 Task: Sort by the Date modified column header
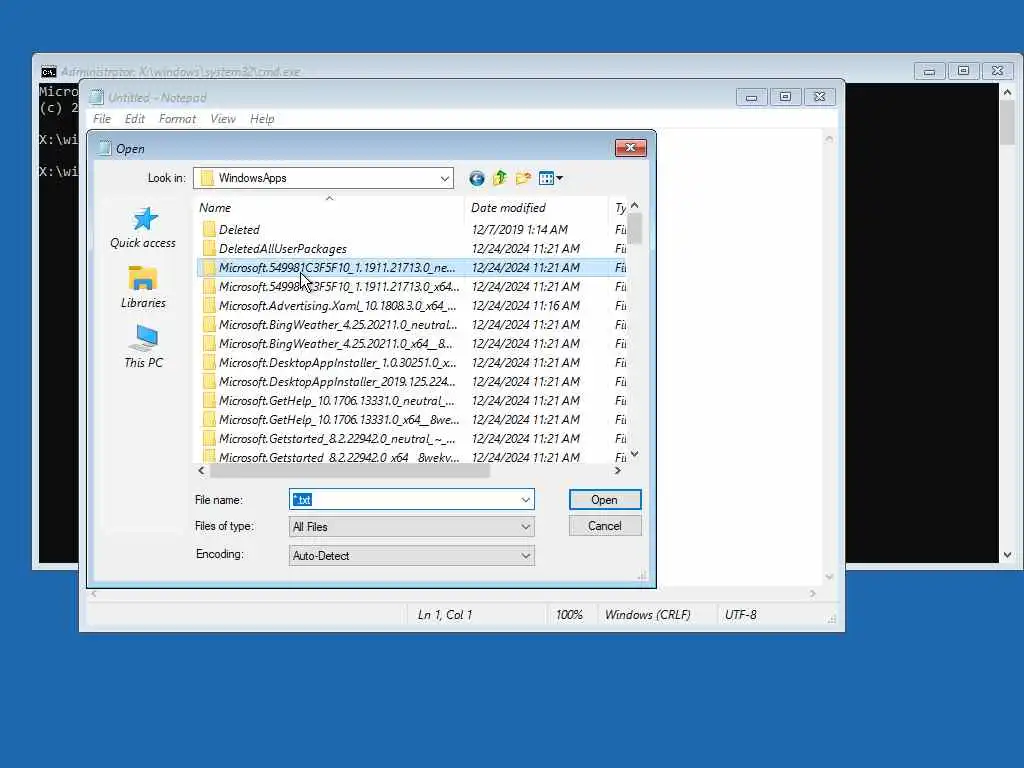(x=536, y=208)
